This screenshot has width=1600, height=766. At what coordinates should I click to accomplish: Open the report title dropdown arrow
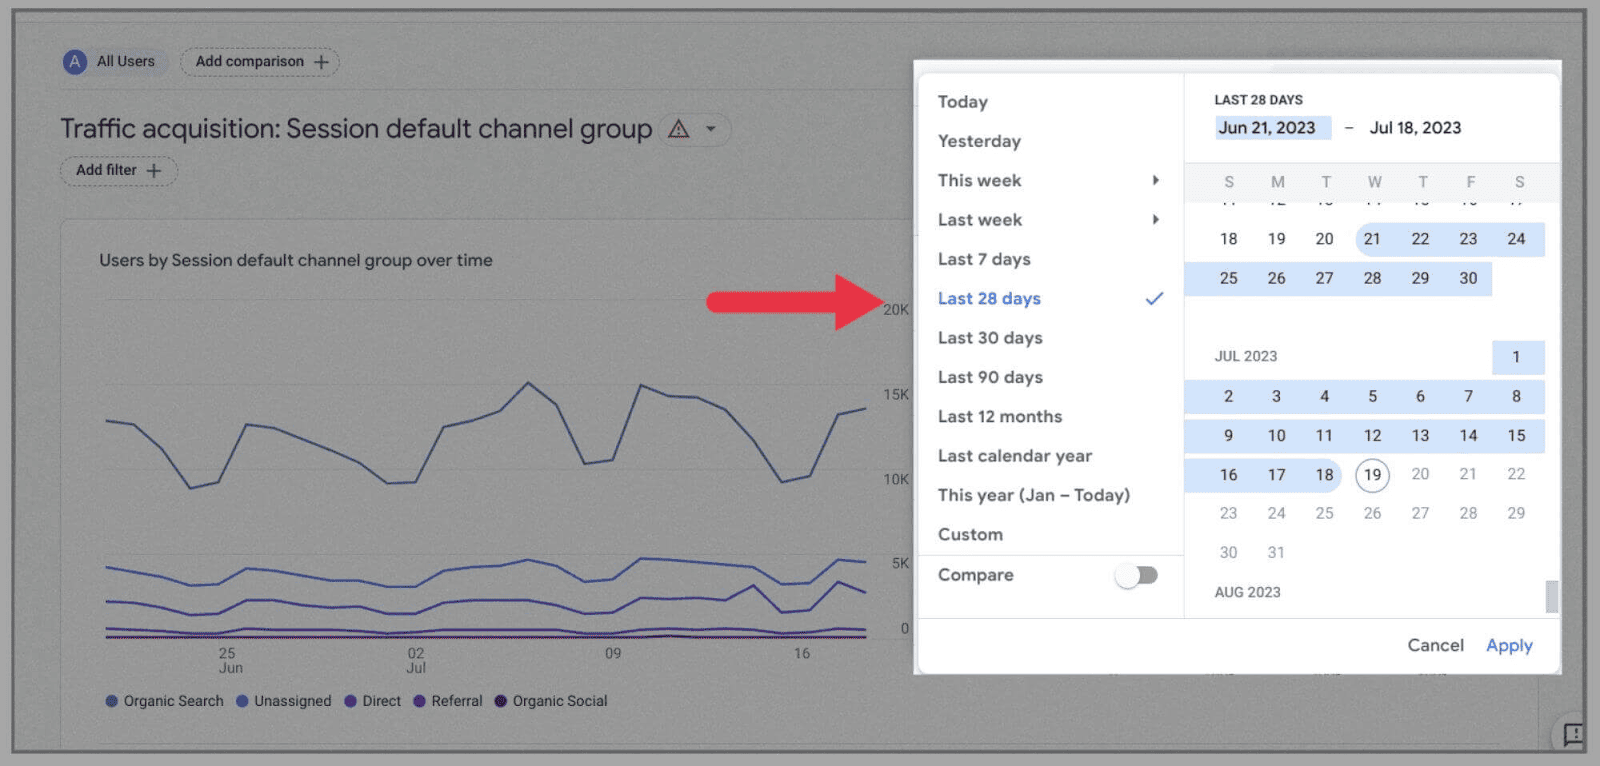[711, 129]
